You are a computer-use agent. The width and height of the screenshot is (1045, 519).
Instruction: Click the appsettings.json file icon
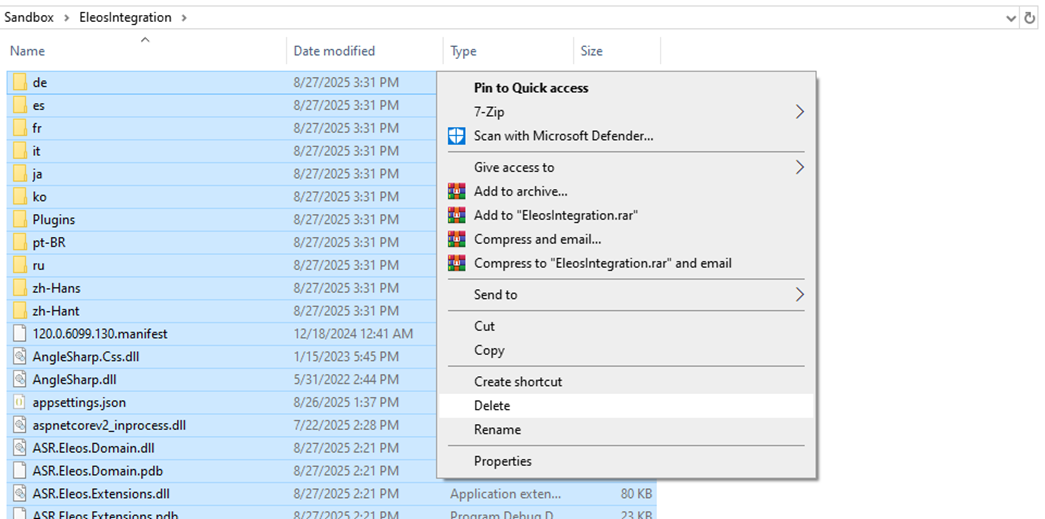coord(20,402)
